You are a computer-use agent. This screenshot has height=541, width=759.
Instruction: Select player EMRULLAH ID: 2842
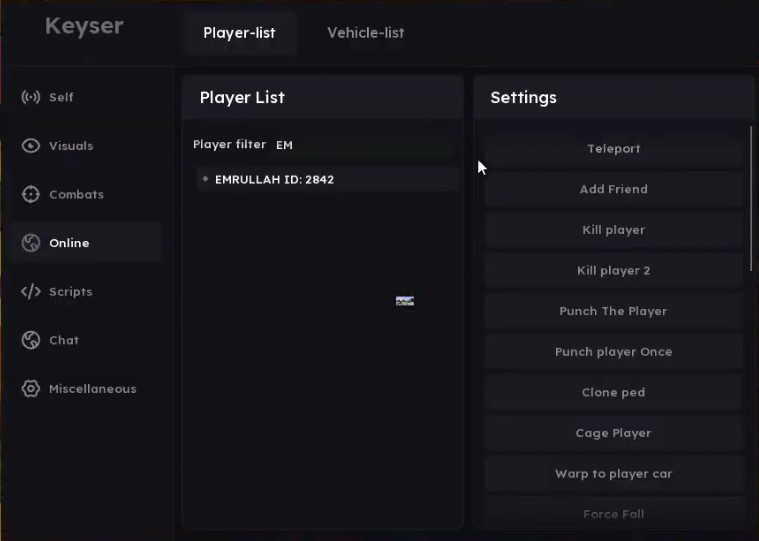274,180
